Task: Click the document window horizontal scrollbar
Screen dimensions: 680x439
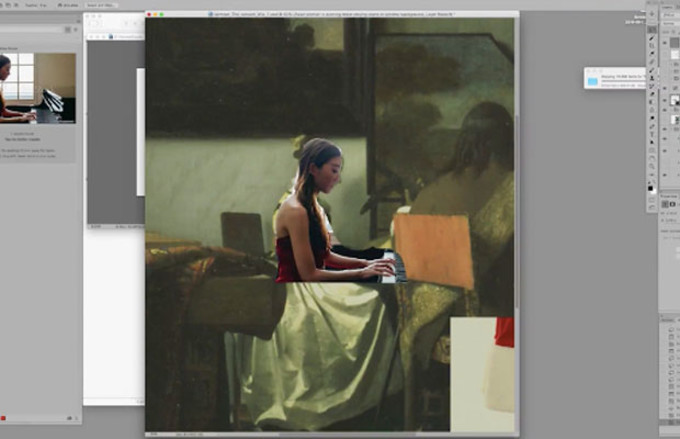Action: 347,434
